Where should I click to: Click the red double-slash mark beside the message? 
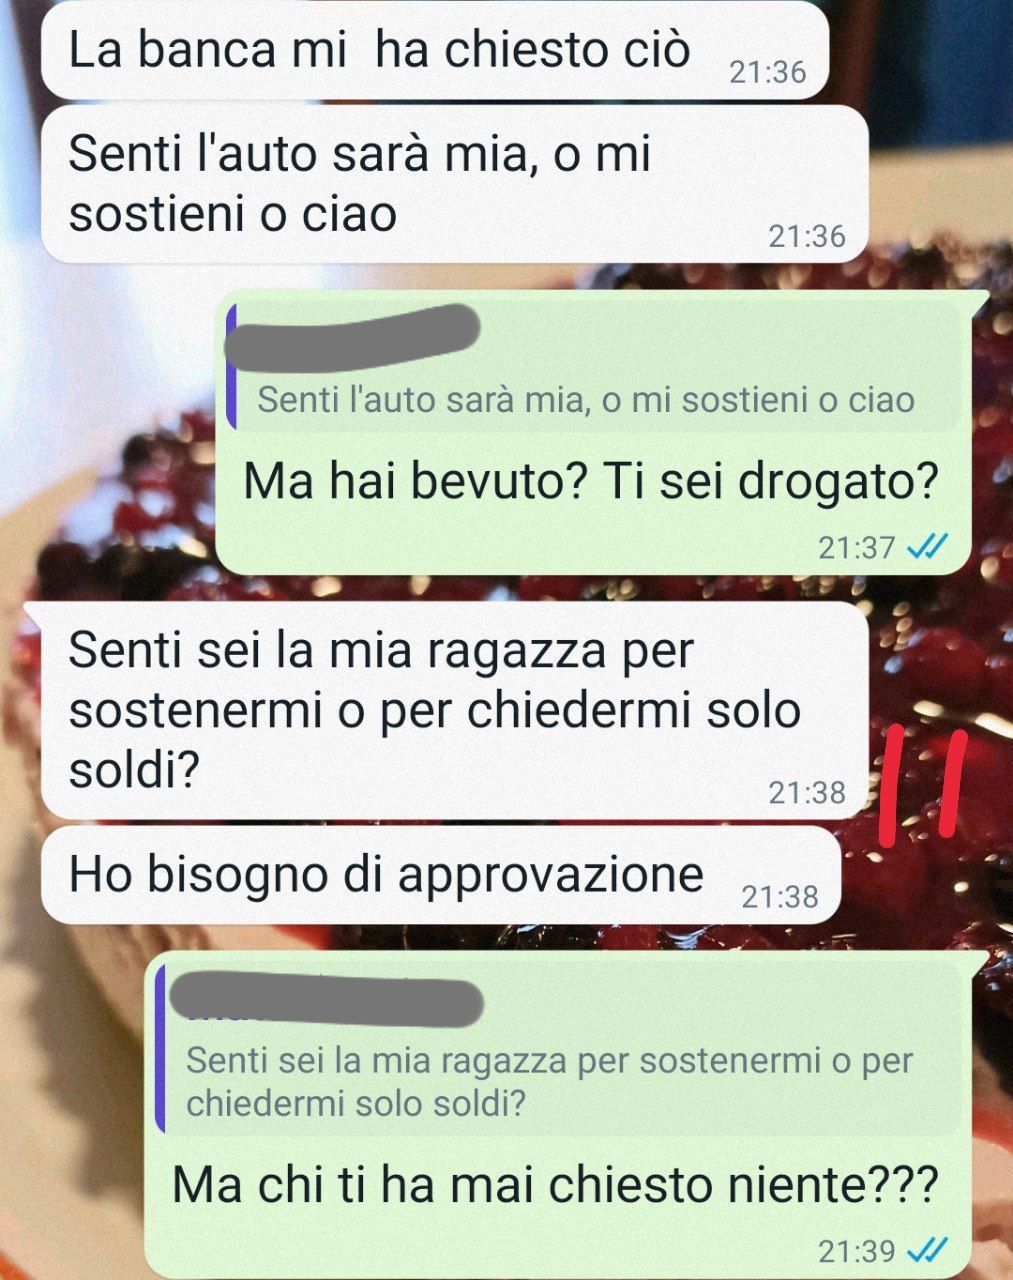pos(922,786)
